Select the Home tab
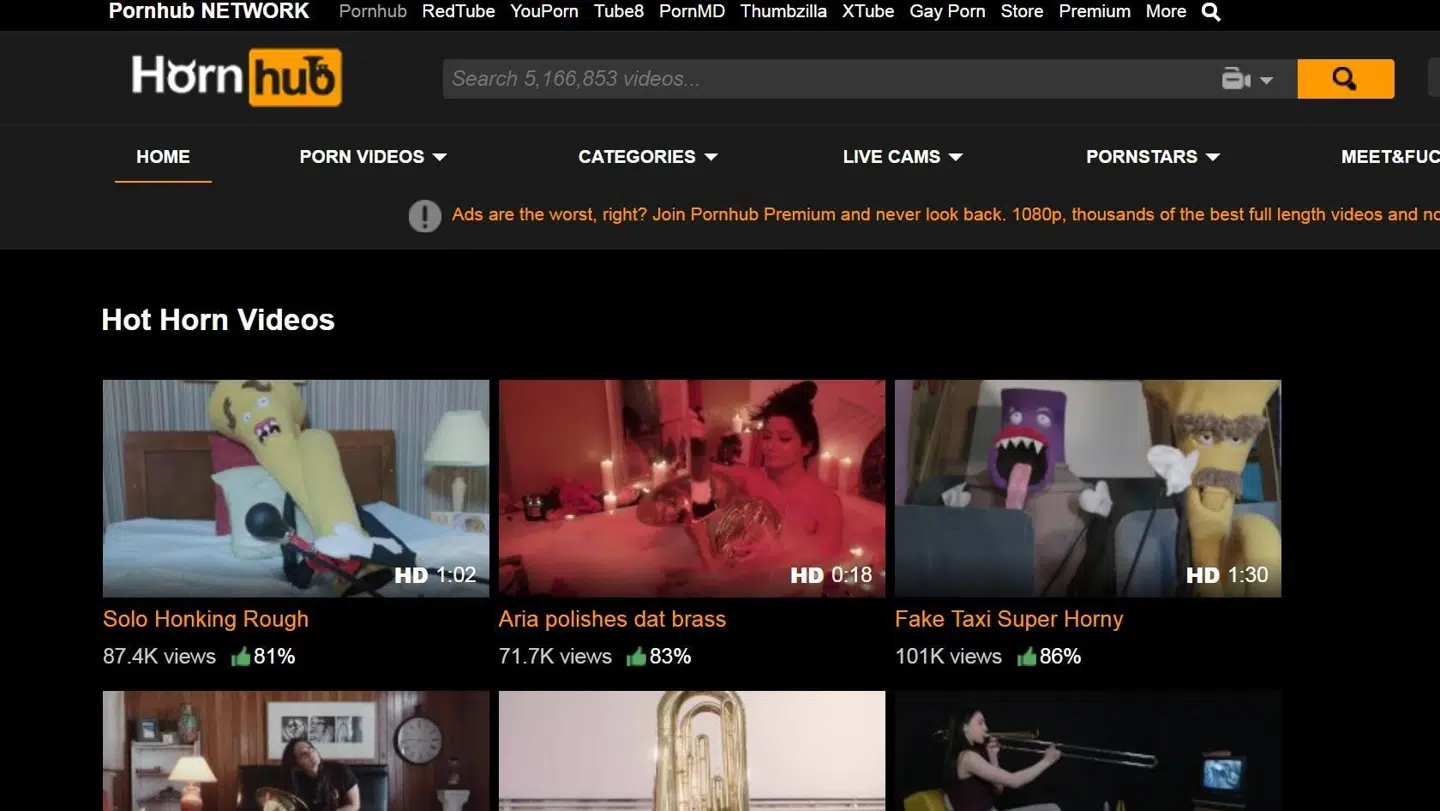The image size is (1440, 811). point(163,157)
